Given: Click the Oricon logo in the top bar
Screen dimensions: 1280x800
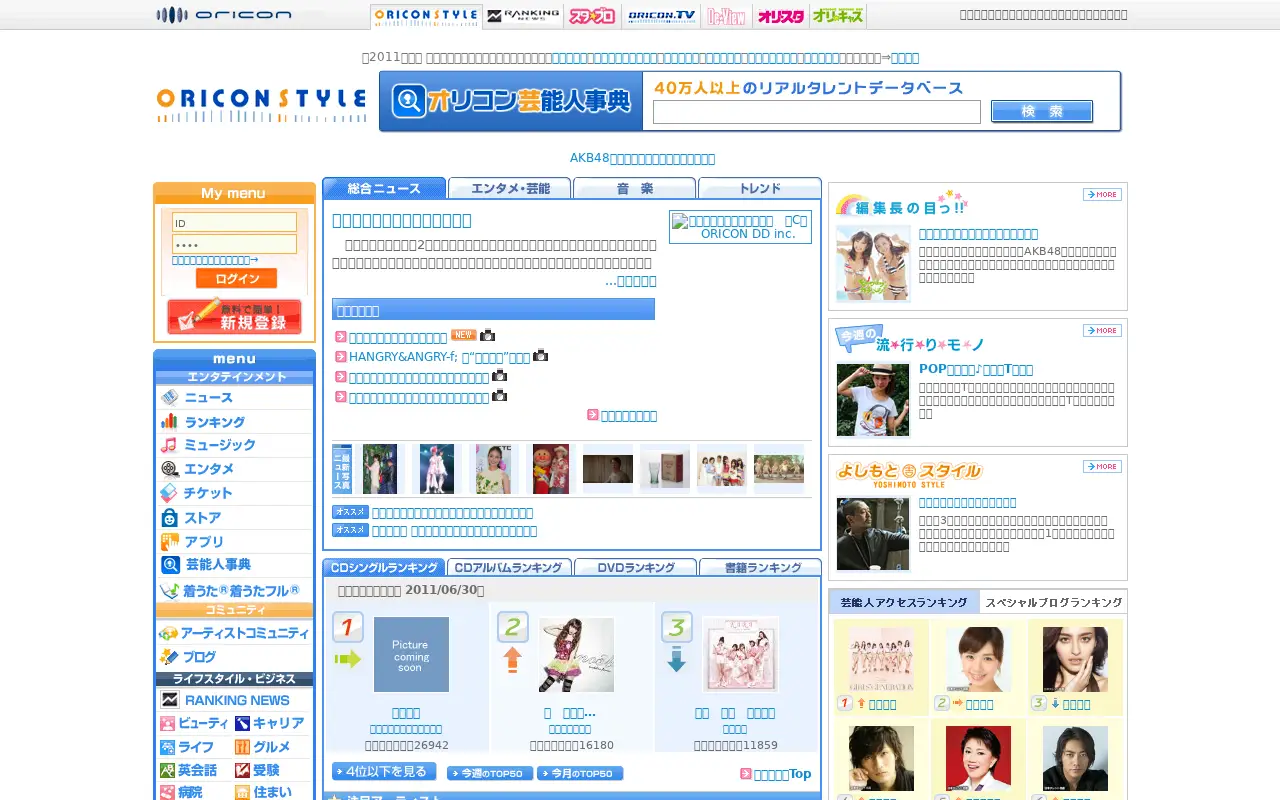Looking at the screenshot, I should click(224, 14).
